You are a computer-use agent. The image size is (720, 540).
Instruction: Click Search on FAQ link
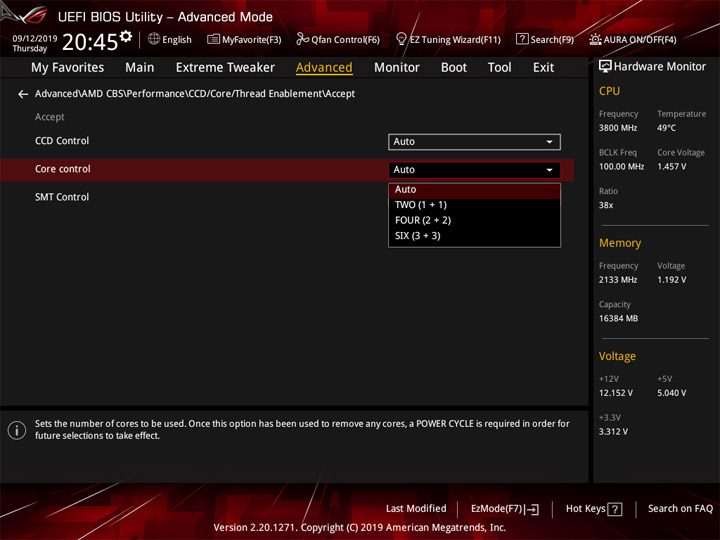681,509
